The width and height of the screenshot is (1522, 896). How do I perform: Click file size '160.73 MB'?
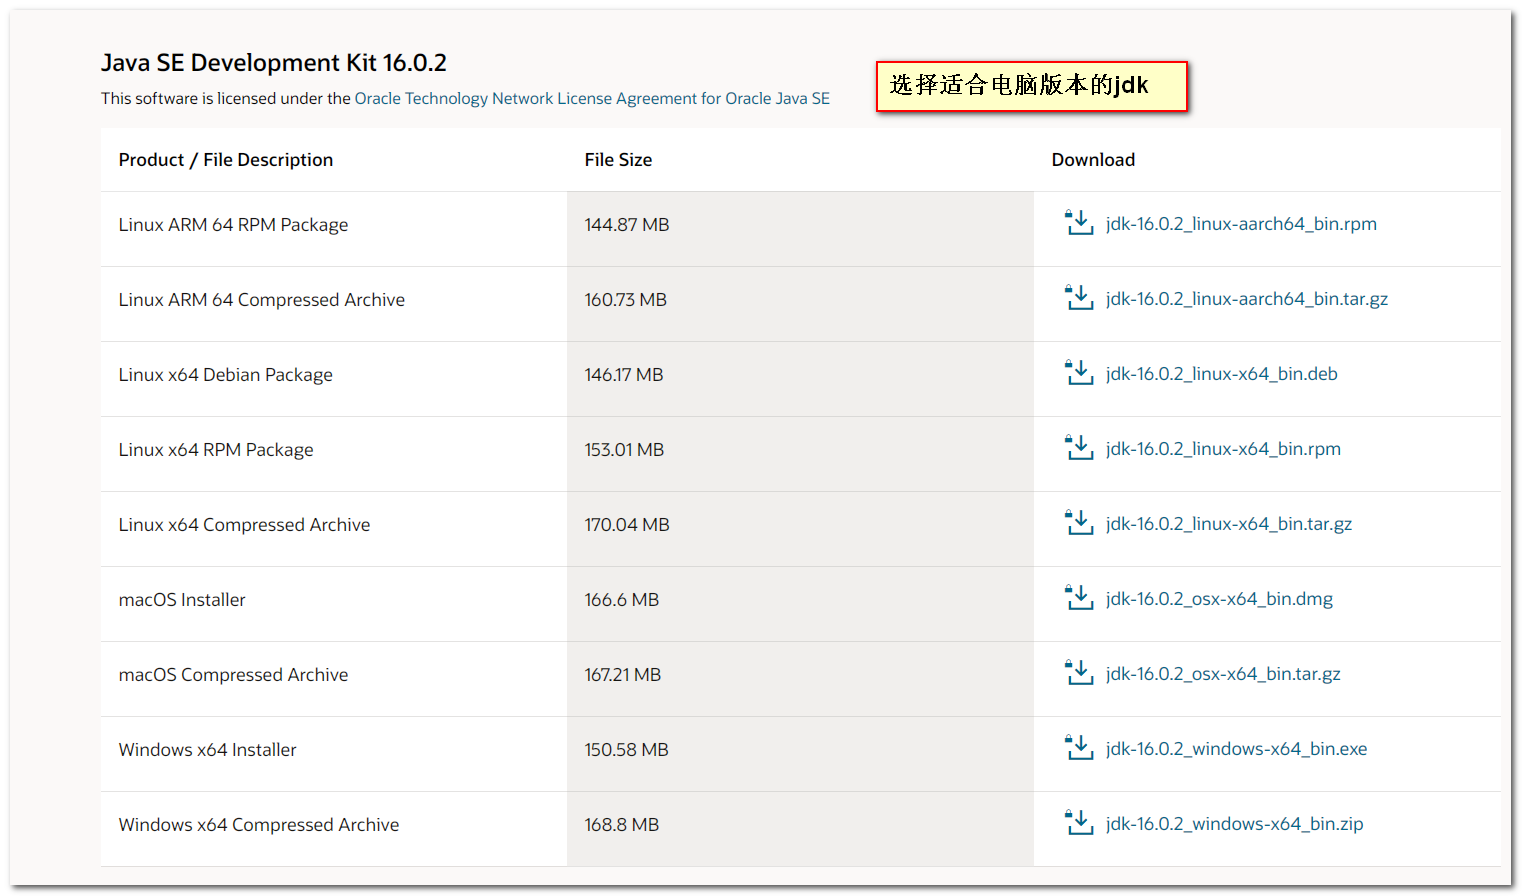pyautogui.click(x=625, y=300)
